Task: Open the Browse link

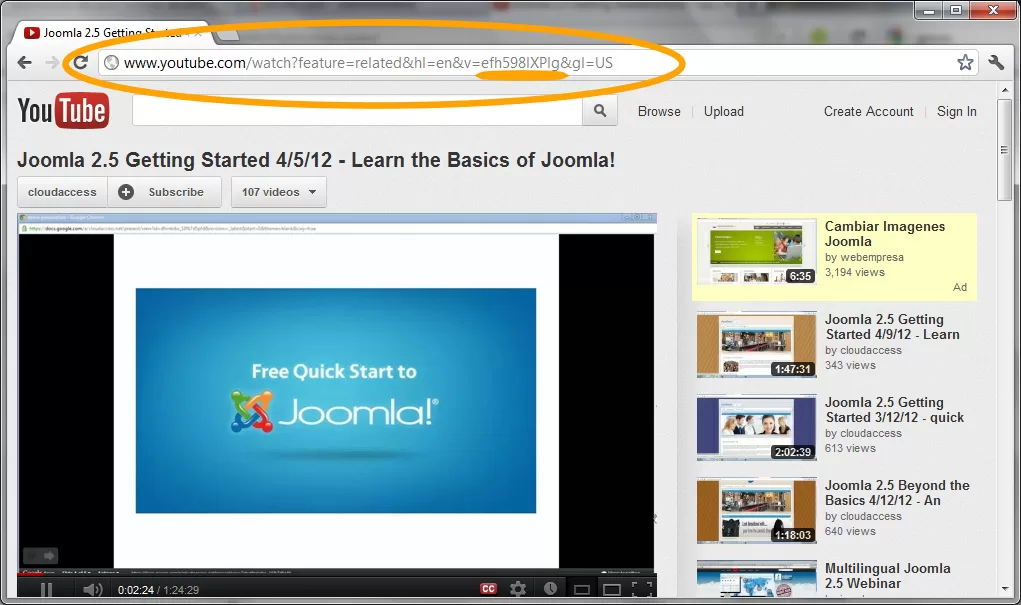Action: (x=659, y=111)
